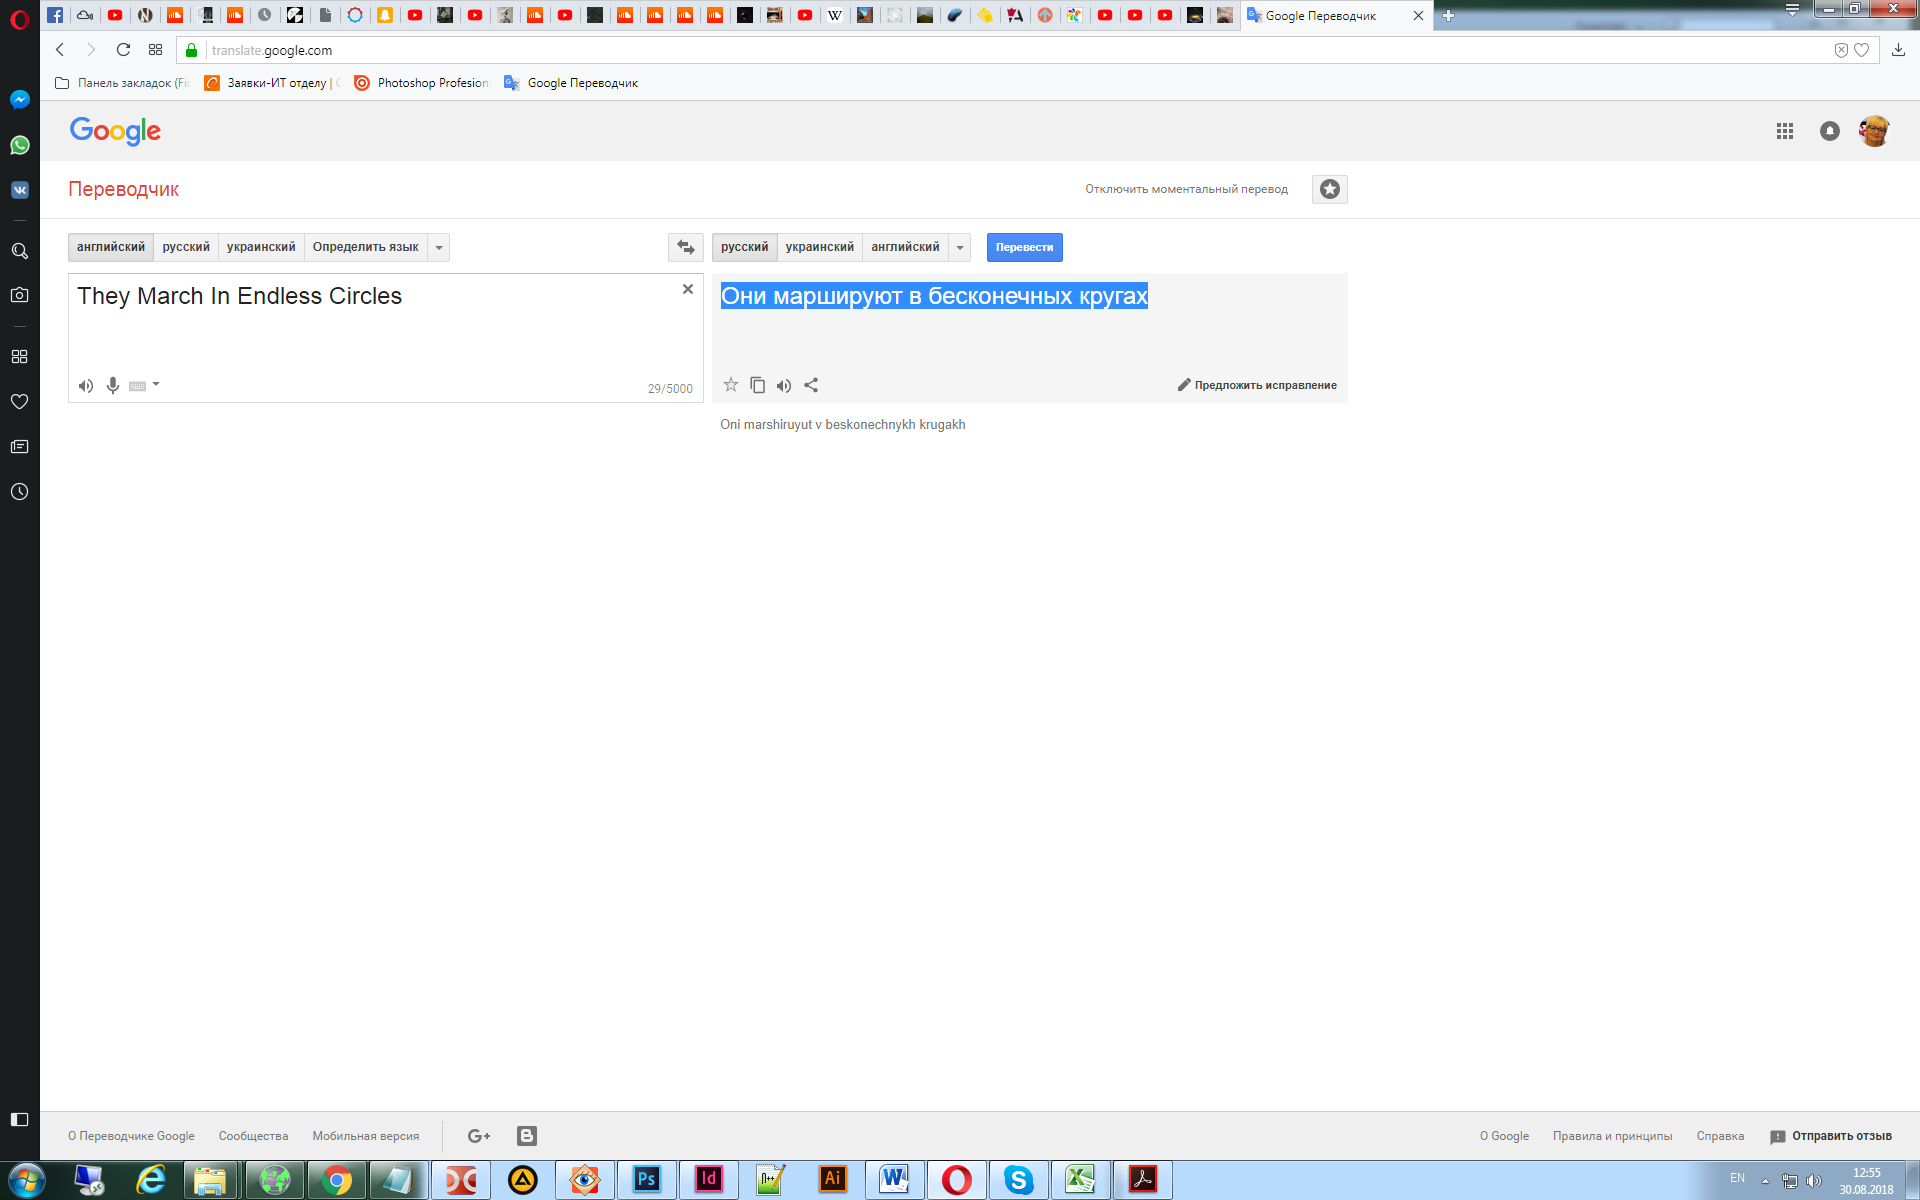Image resolution: width=1920 pixels, height=1200 pixels.
Task: Click О Переводчике Google footer link
Action: 131,1136
